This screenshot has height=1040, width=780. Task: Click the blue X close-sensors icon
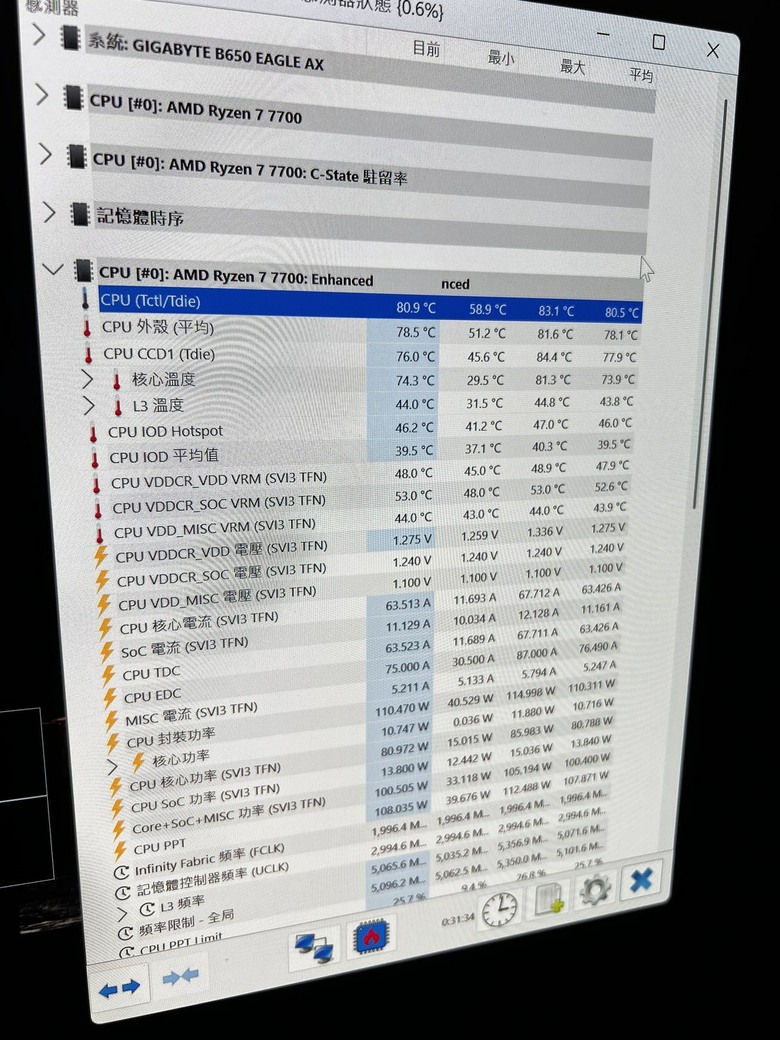tap(641, 880)
